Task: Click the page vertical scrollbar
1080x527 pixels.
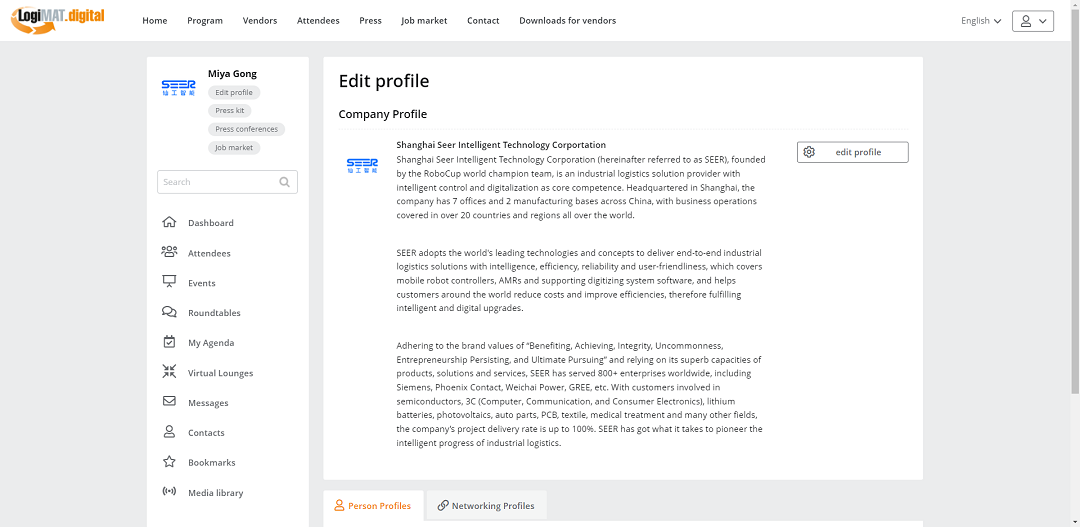Action: pyautogui.click(x=1075, y=200)
